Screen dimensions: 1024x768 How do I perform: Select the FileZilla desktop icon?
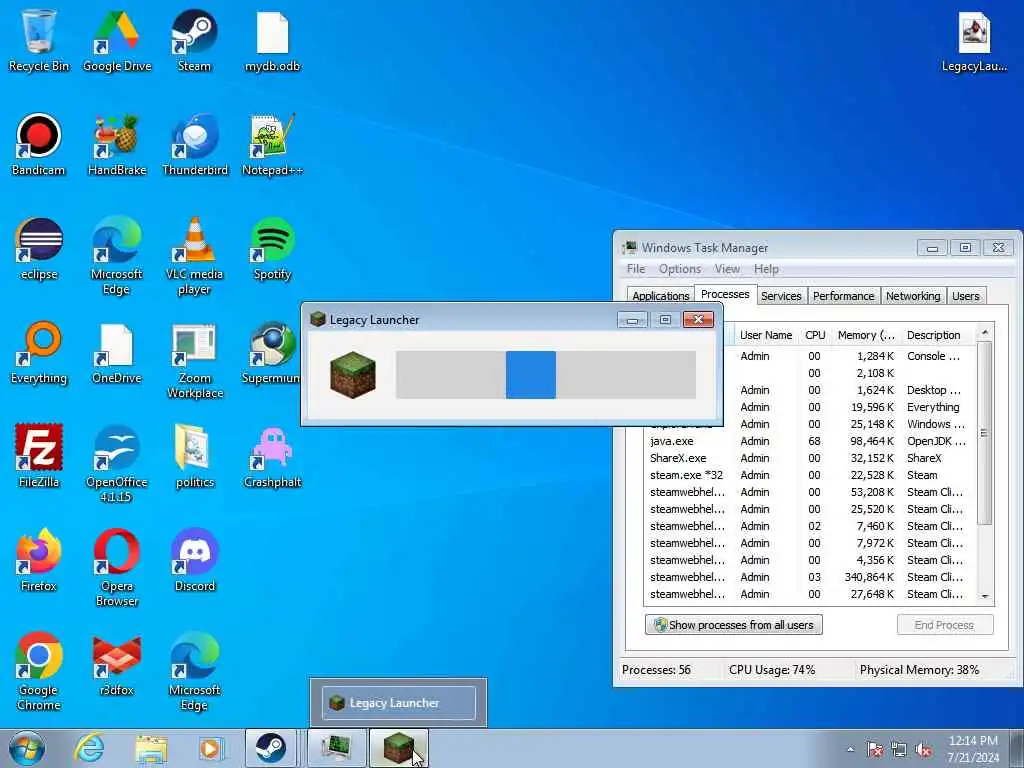click(x=39, y=456)
